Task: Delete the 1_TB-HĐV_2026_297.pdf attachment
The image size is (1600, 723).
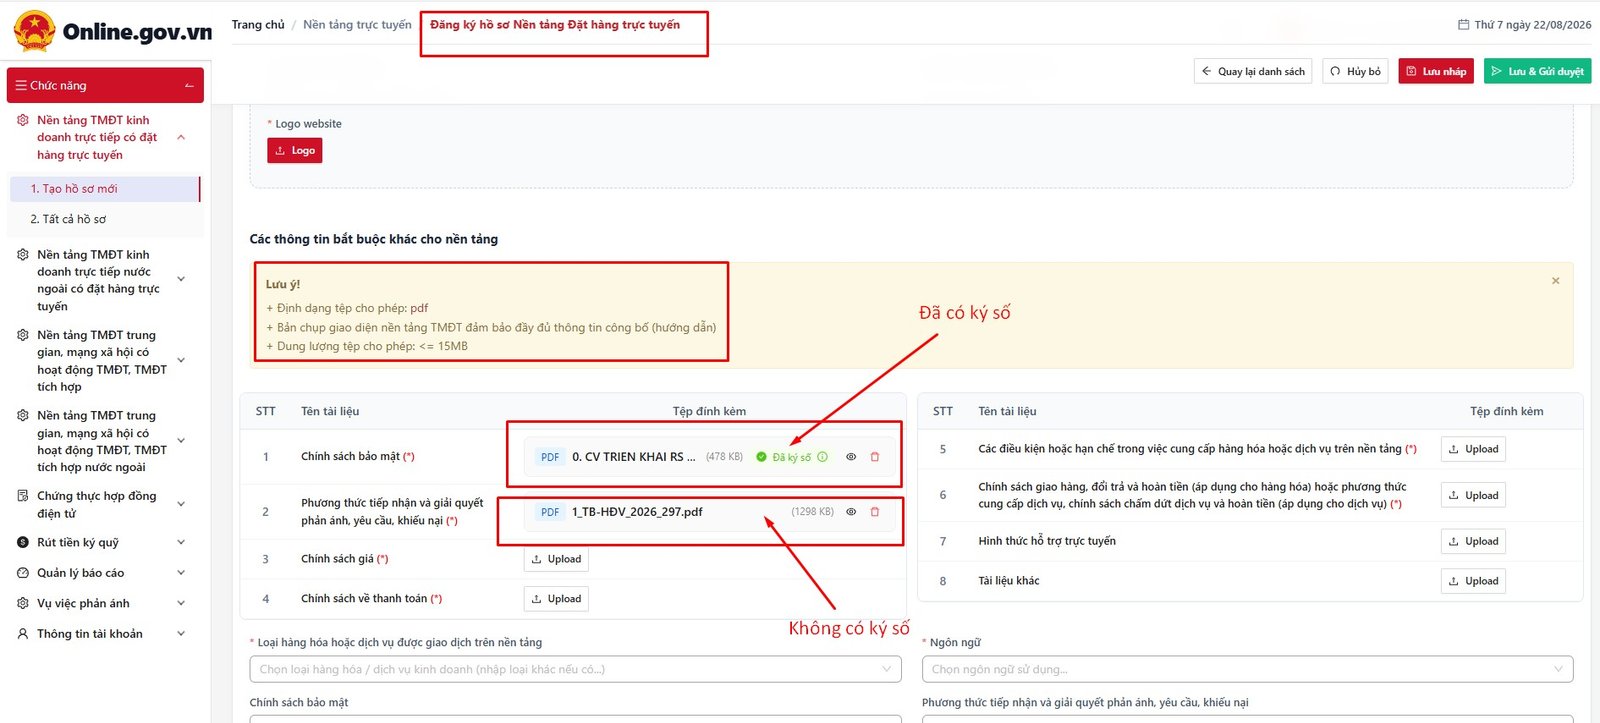Action: click(x=875, y=512)
